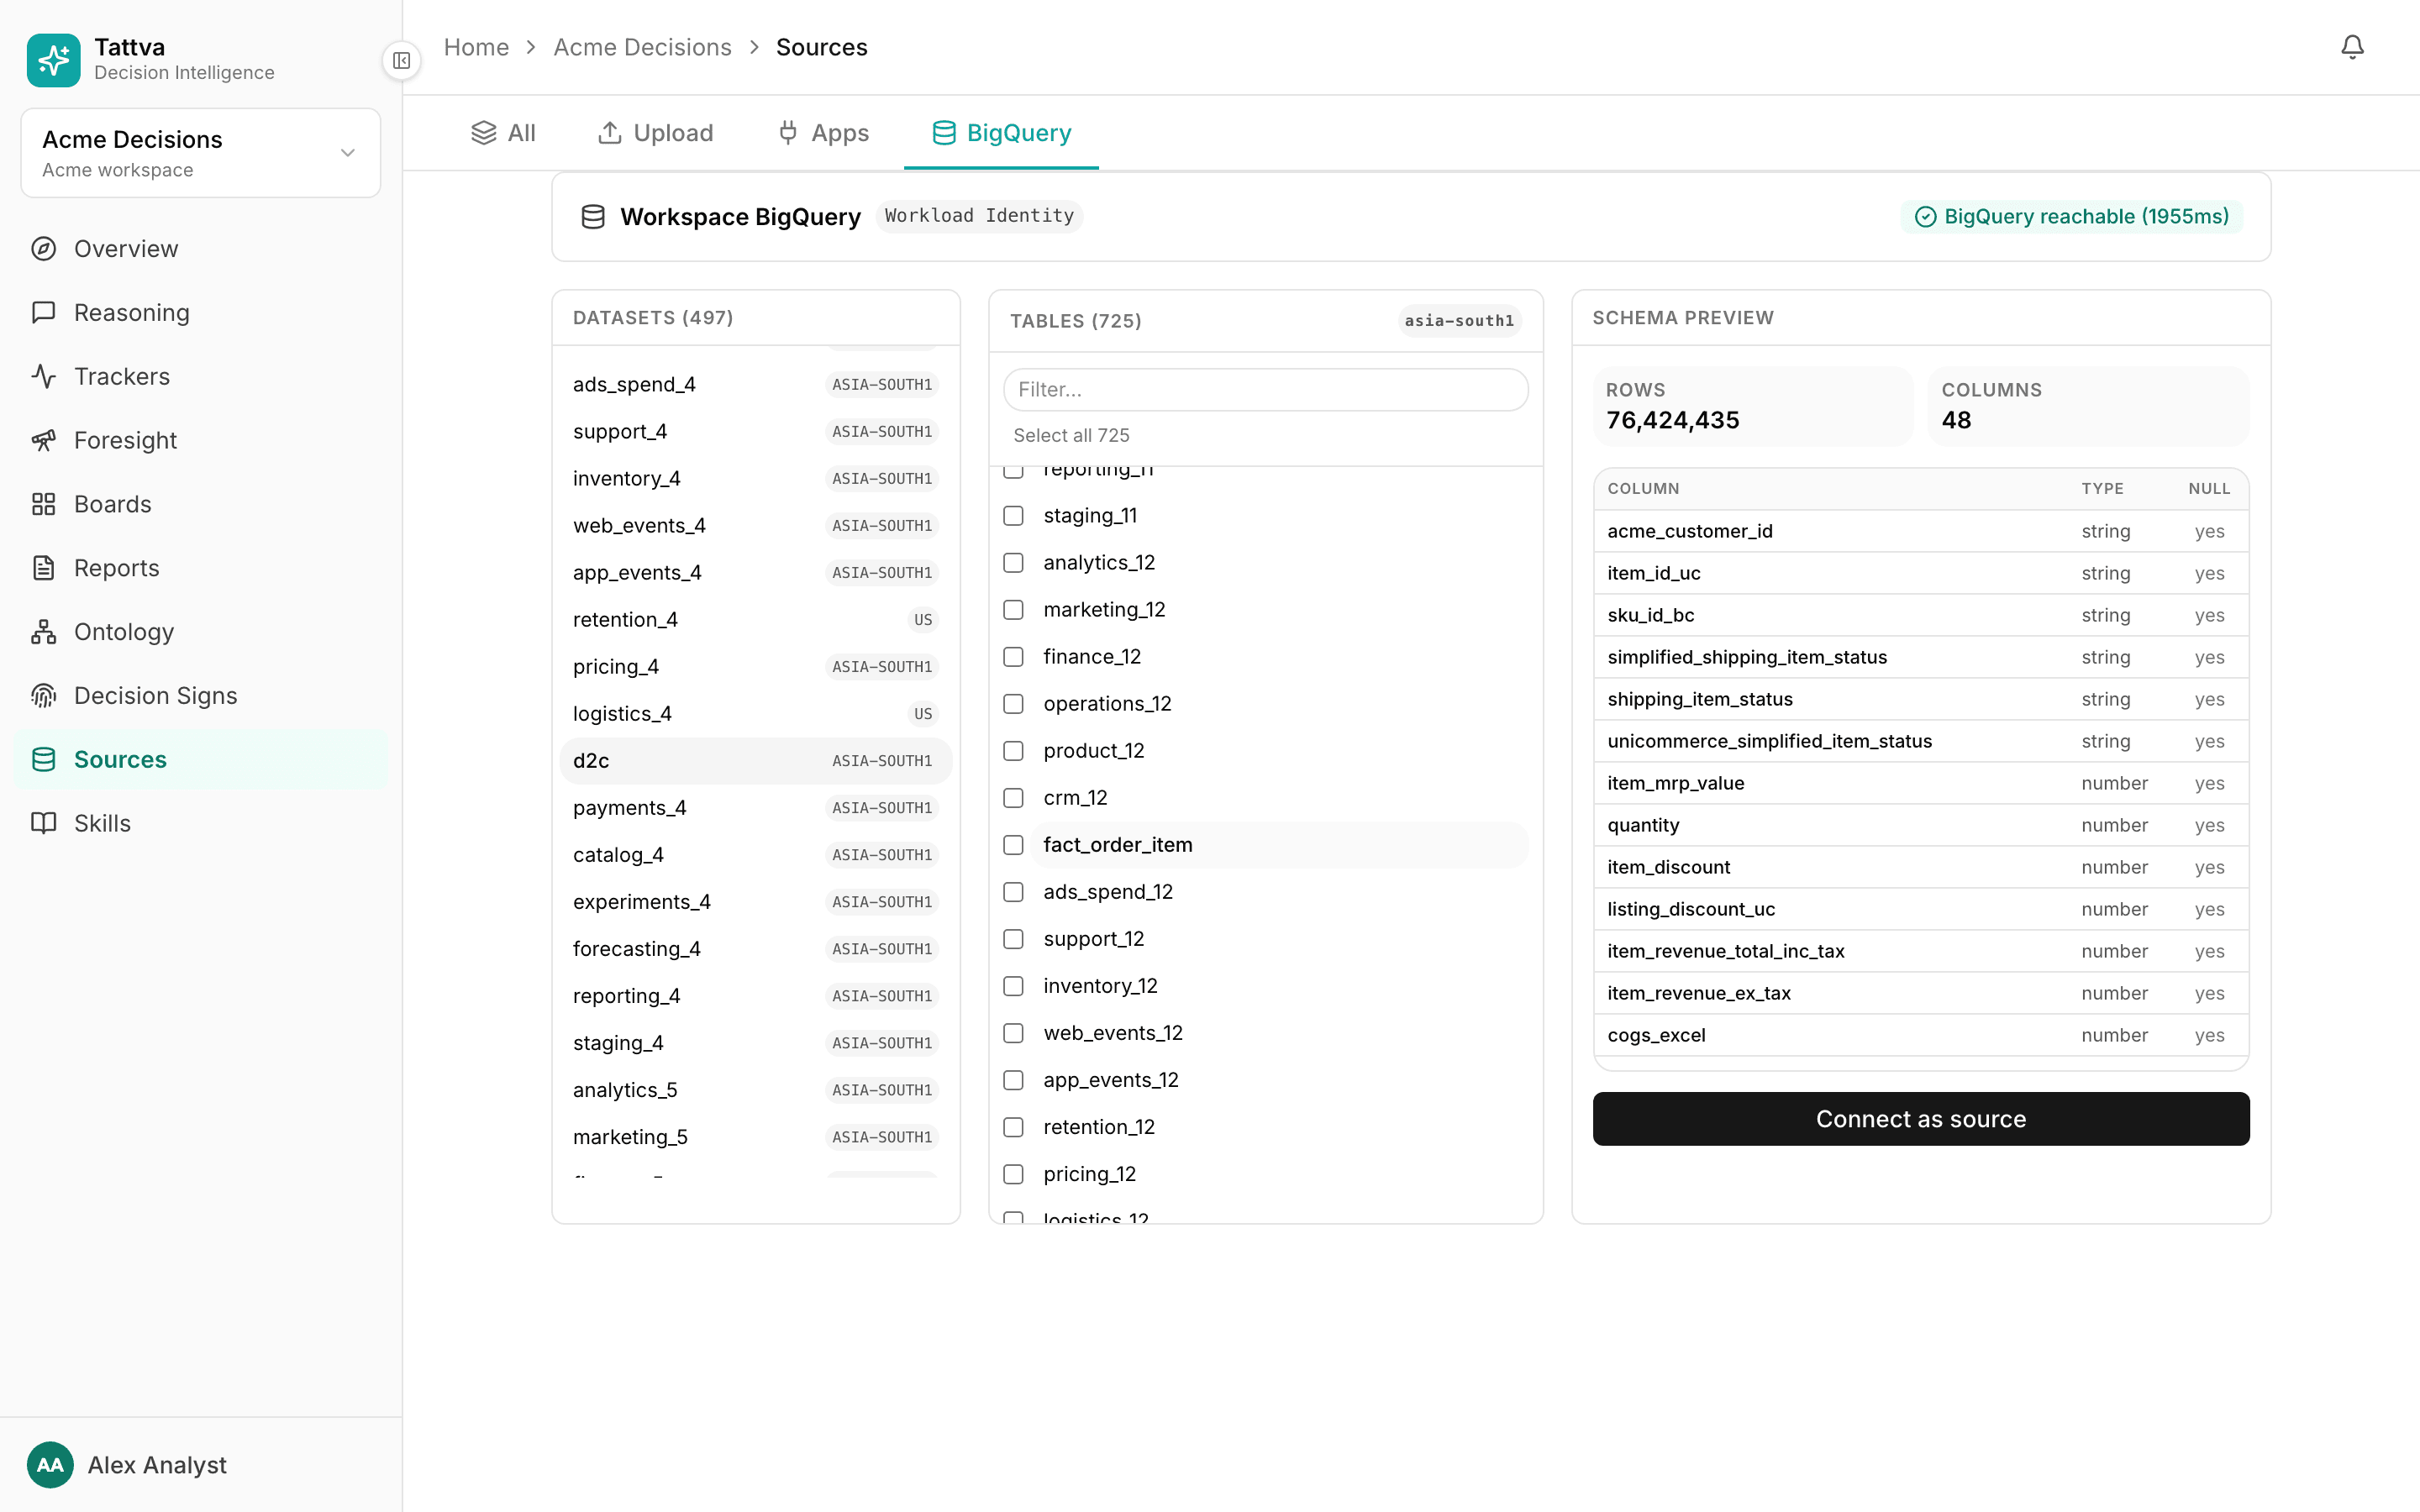Open notifications bell icon

pos(2352,47)
